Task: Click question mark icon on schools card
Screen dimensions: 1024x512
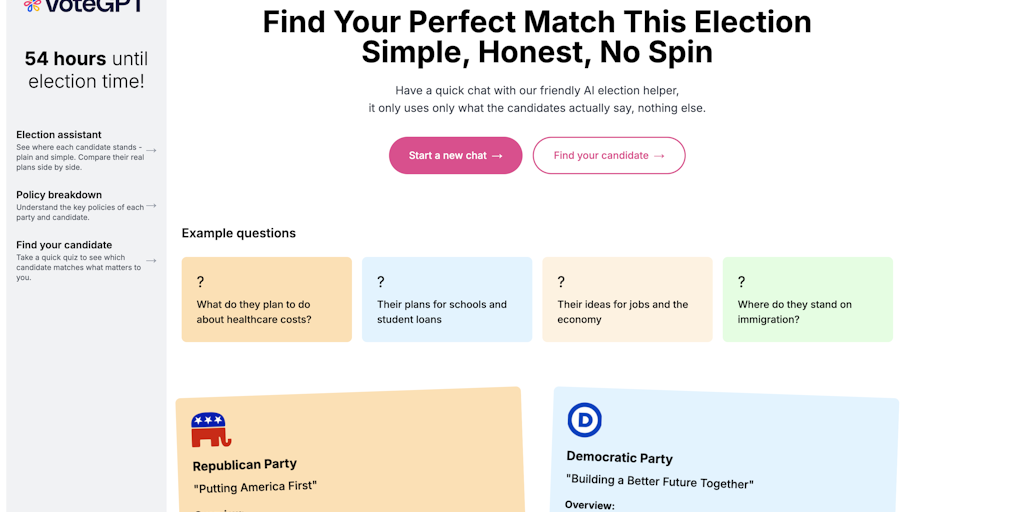Action: 380,282
